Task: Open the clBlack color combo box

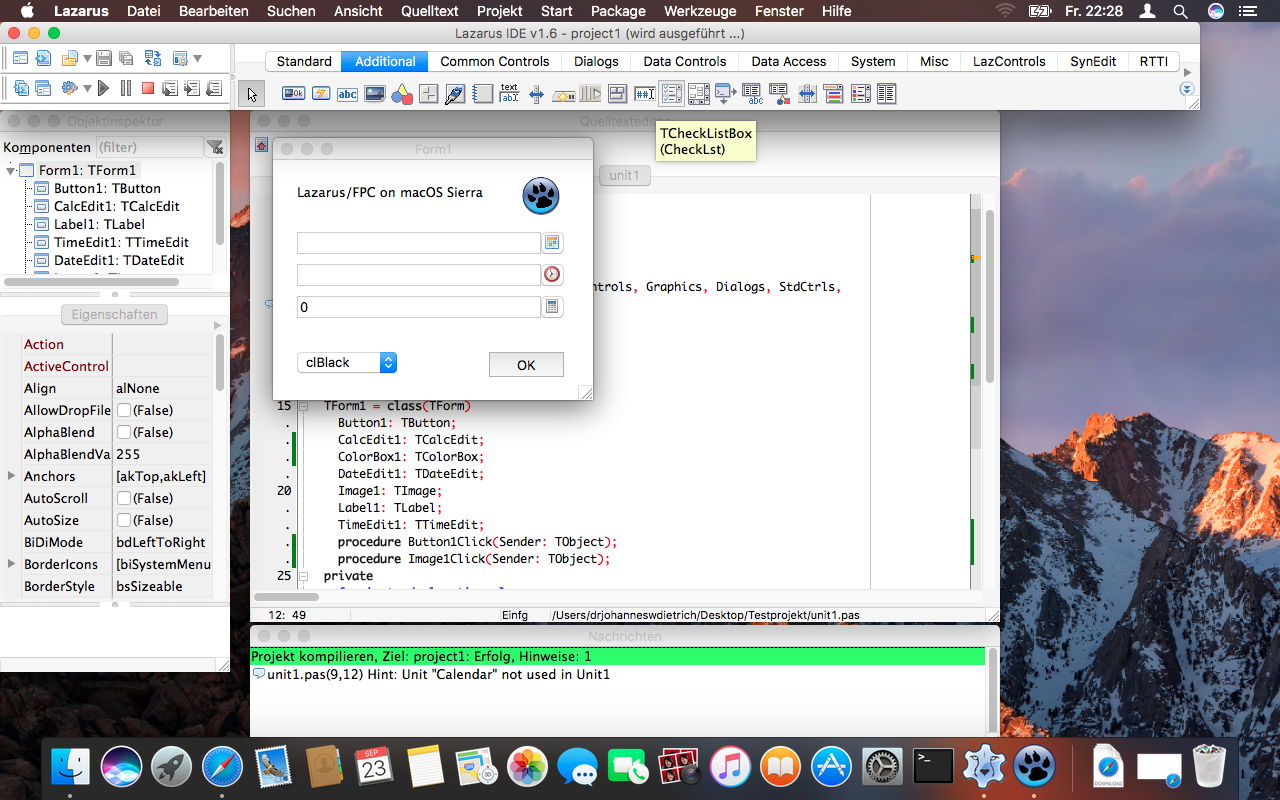Action: point(347,362)
